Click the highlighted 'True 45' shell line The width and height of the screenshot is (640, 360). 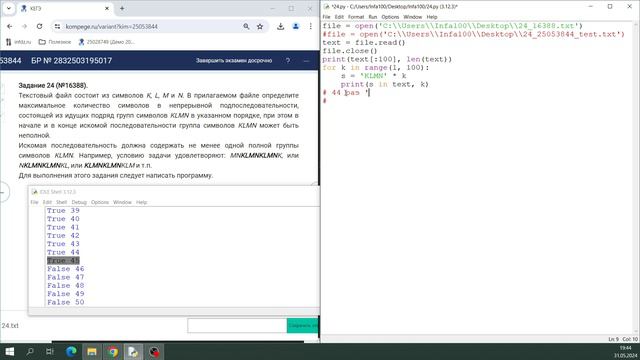(63, 260)
